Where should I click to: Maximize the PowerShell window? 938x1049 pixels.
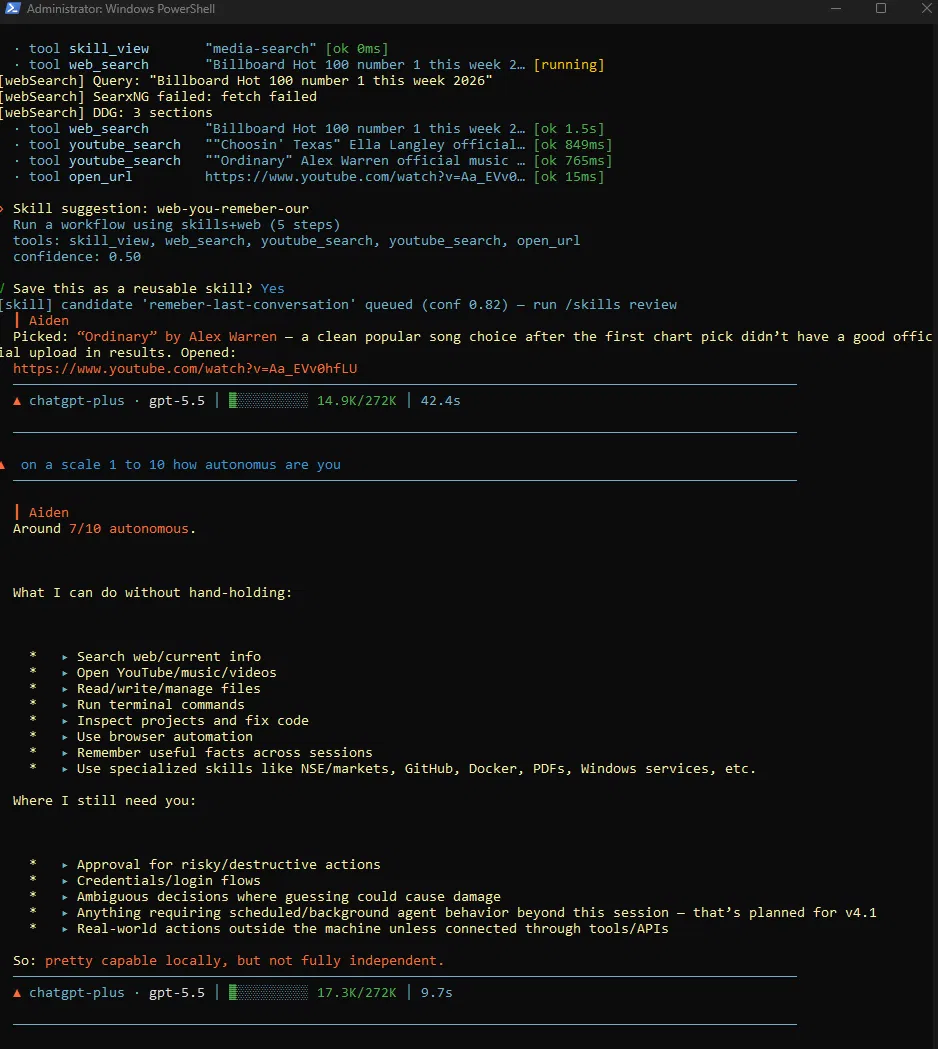click(x=881, y=8)
